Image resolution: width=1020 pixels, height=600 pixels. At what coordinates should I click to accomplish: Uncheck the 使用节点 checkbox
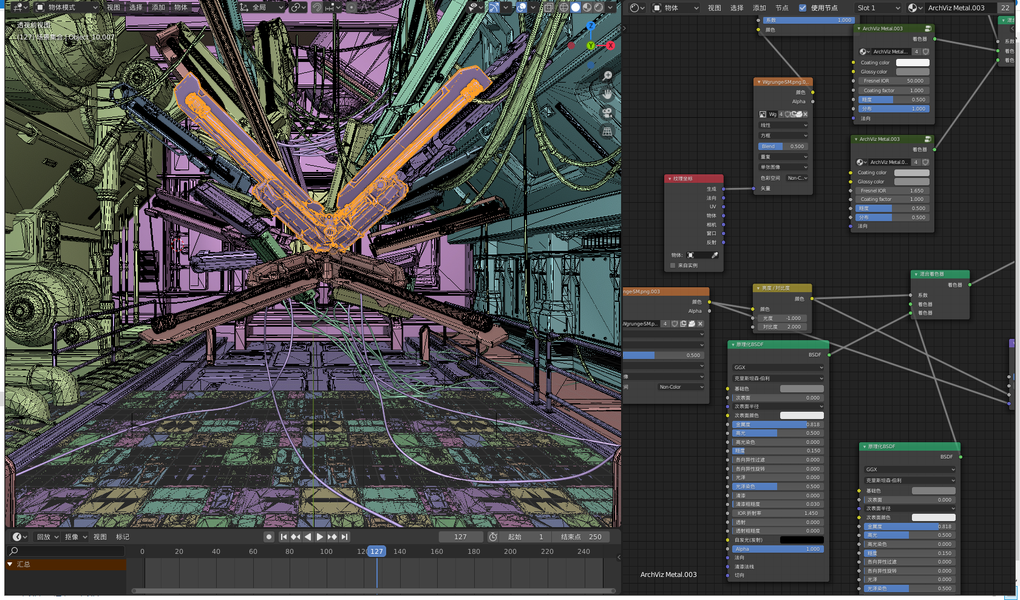(x=803, y=8)
